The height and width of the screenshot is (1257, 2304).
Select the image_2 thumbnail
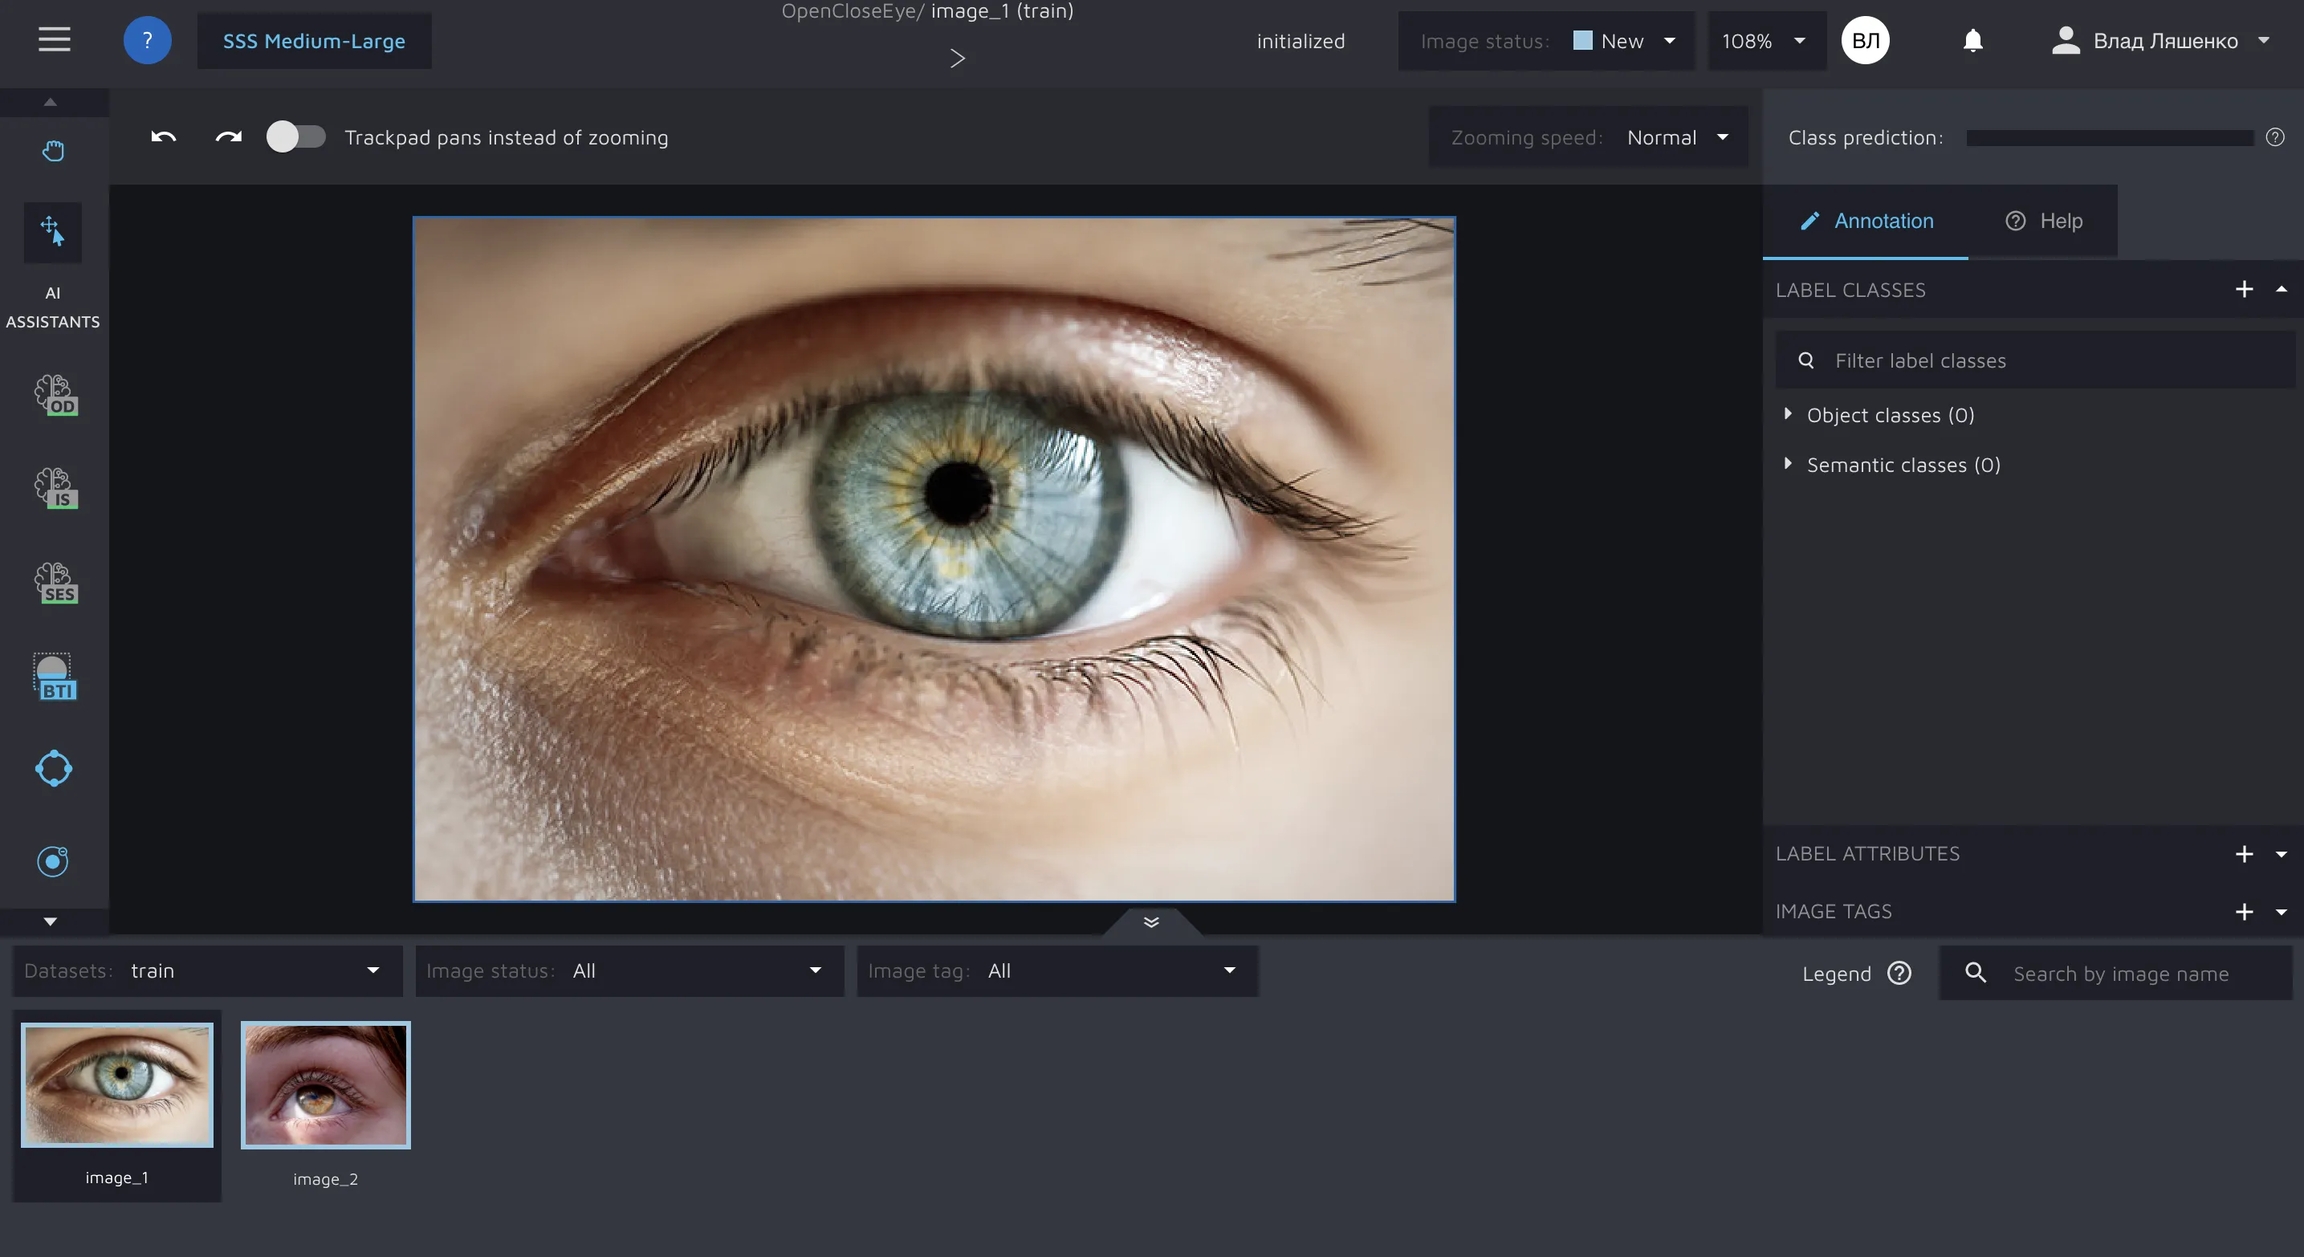(x=325, y=1084)
